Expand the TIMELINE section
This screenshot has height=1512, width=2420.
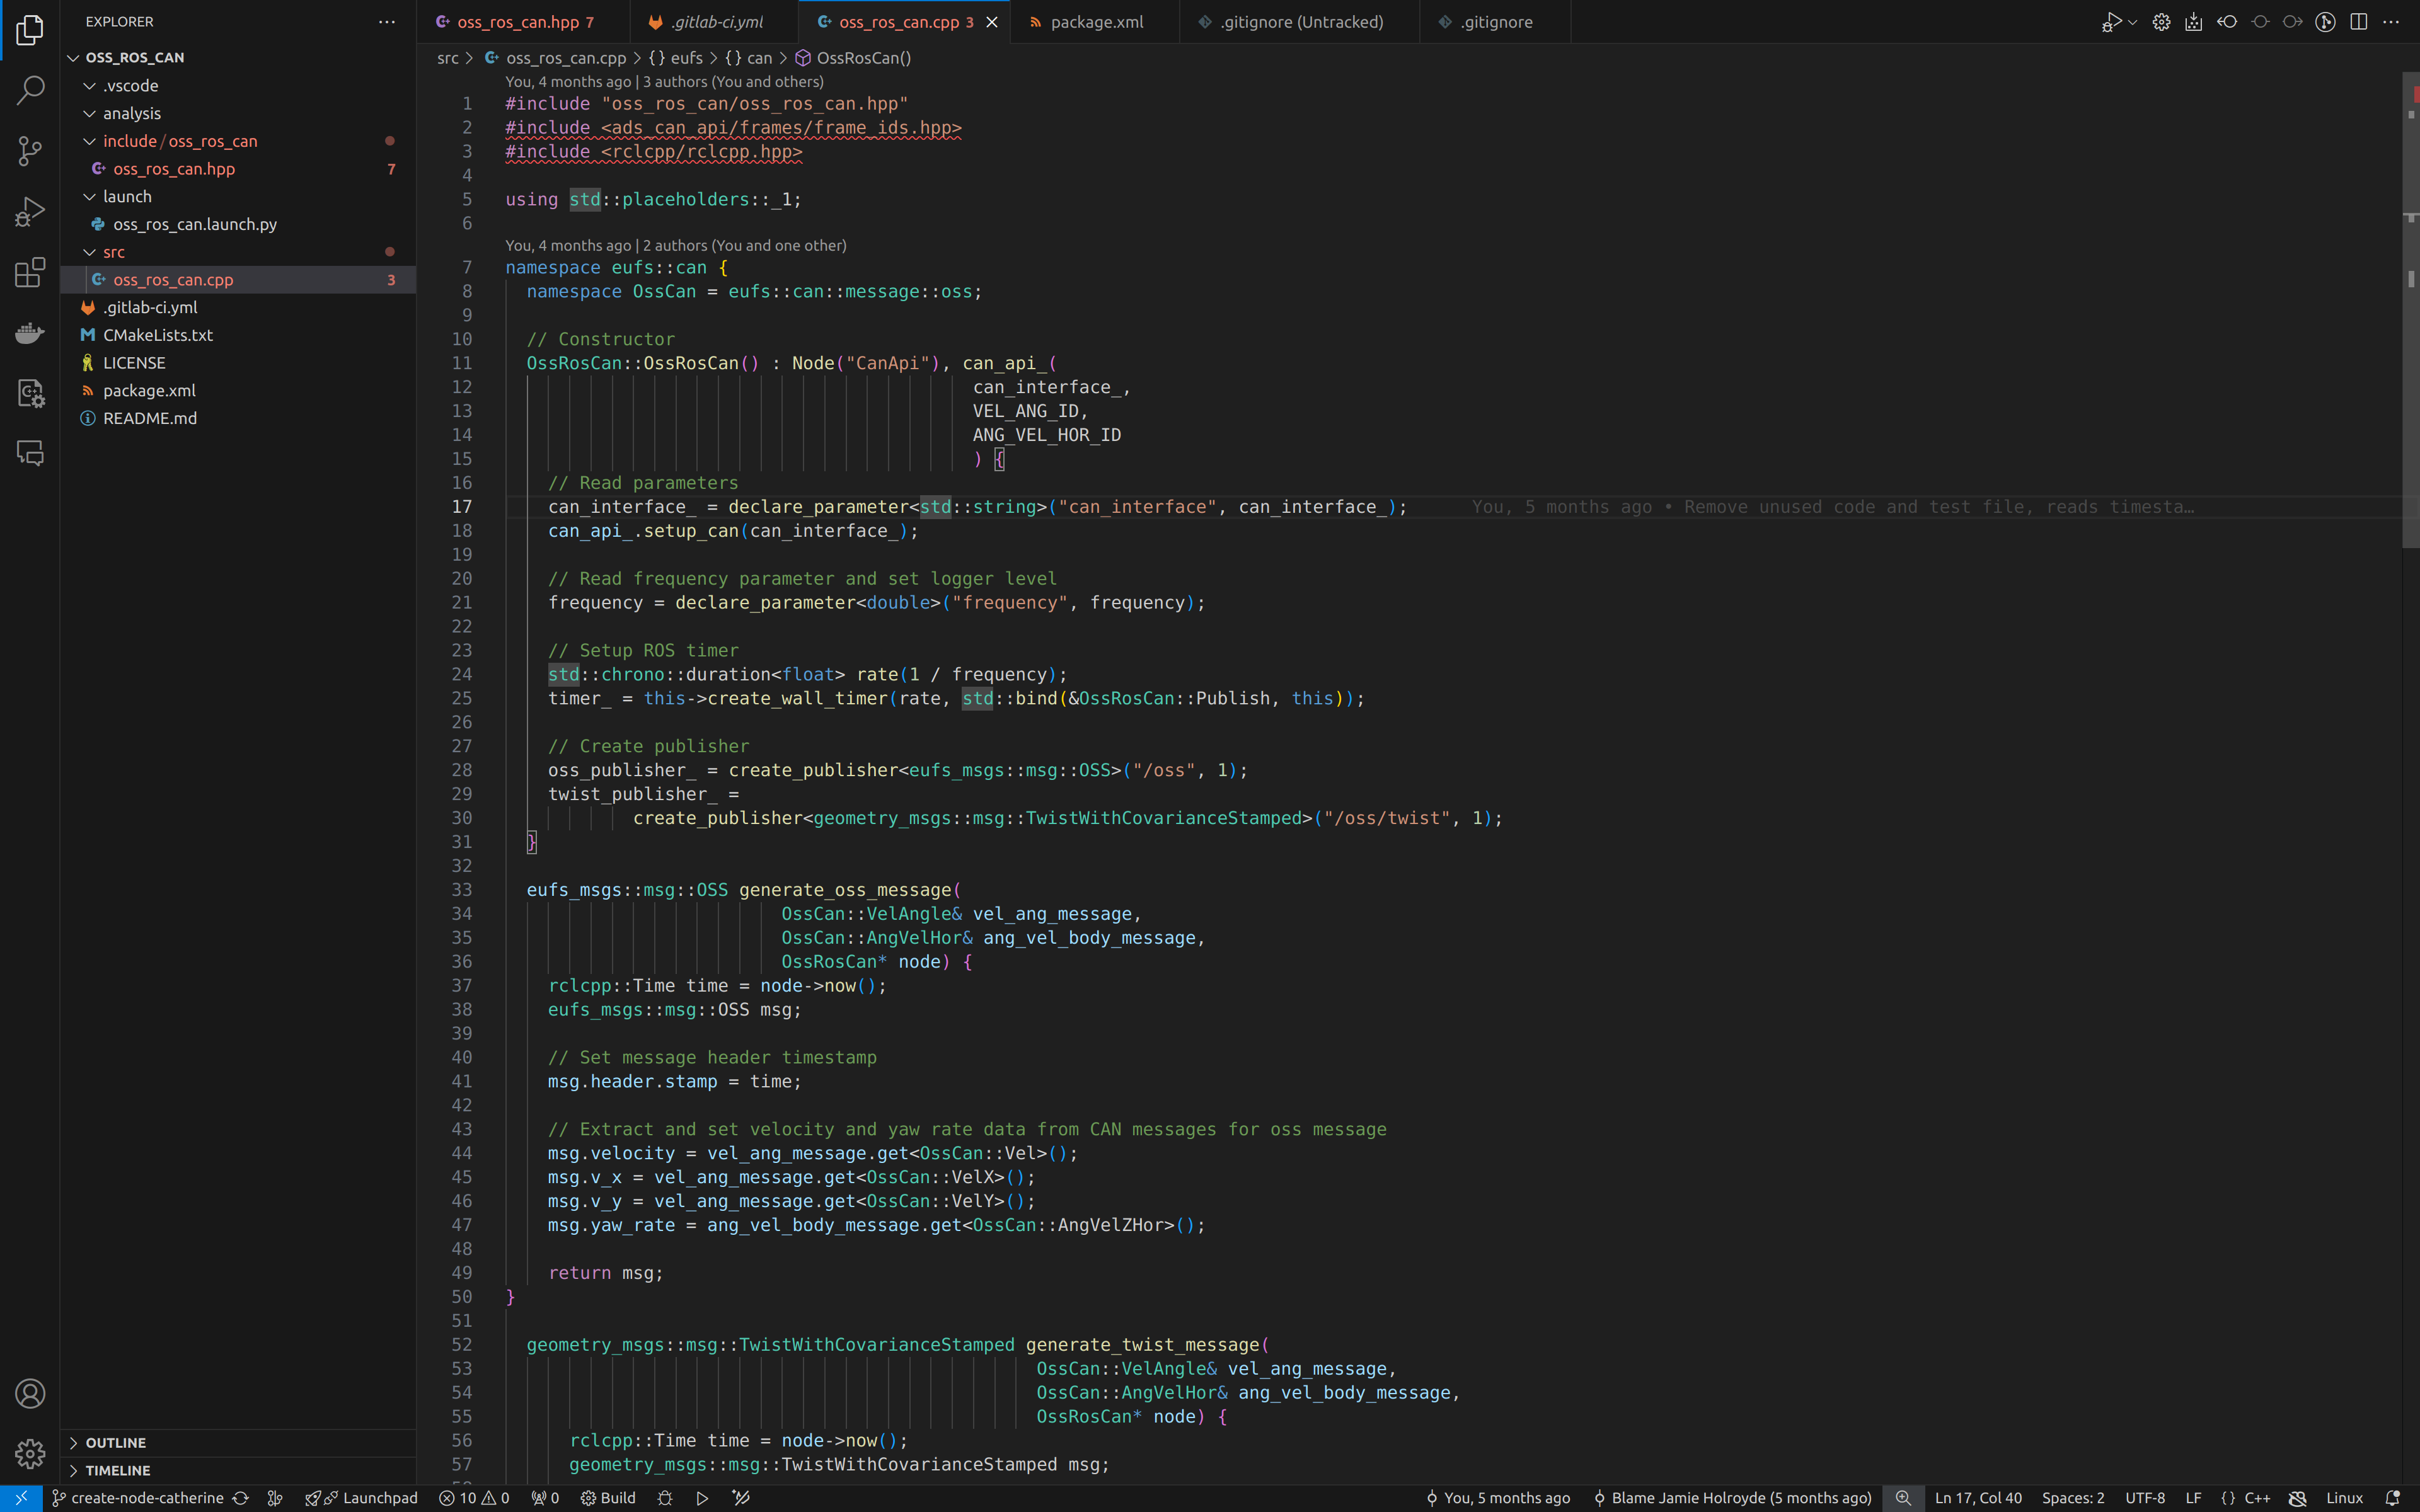(117, 1470)
